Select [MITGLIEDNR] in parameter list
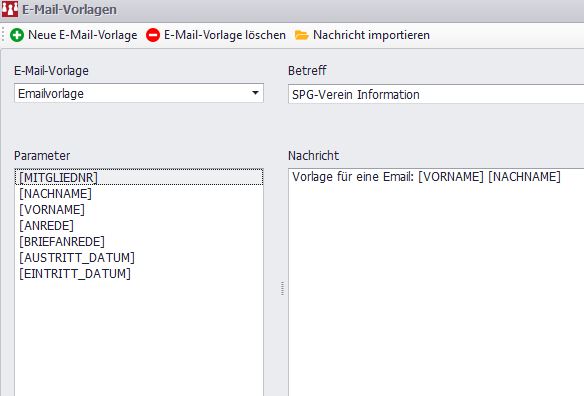 click(x=139, y=177)
